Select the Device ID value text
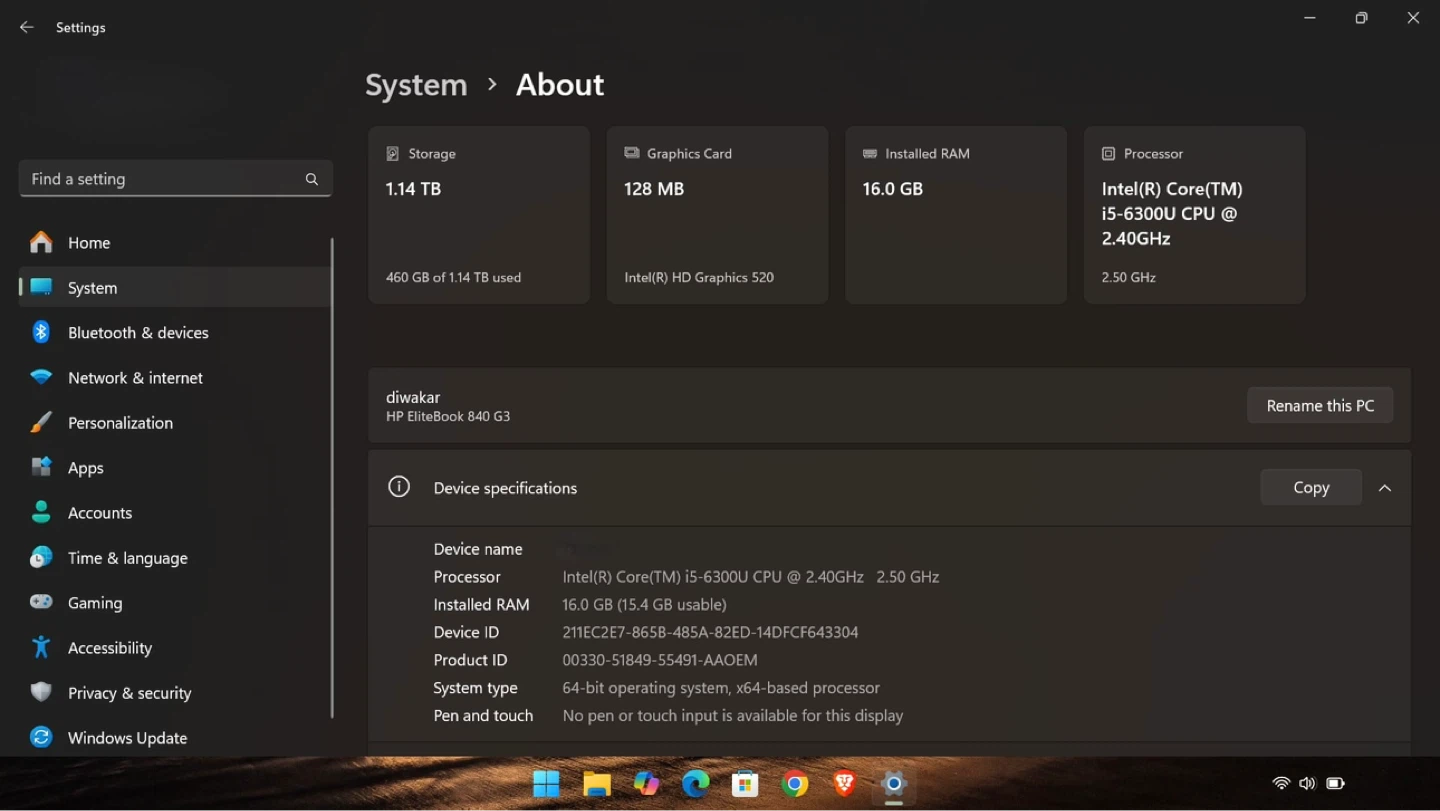 [x=710, y=632]
